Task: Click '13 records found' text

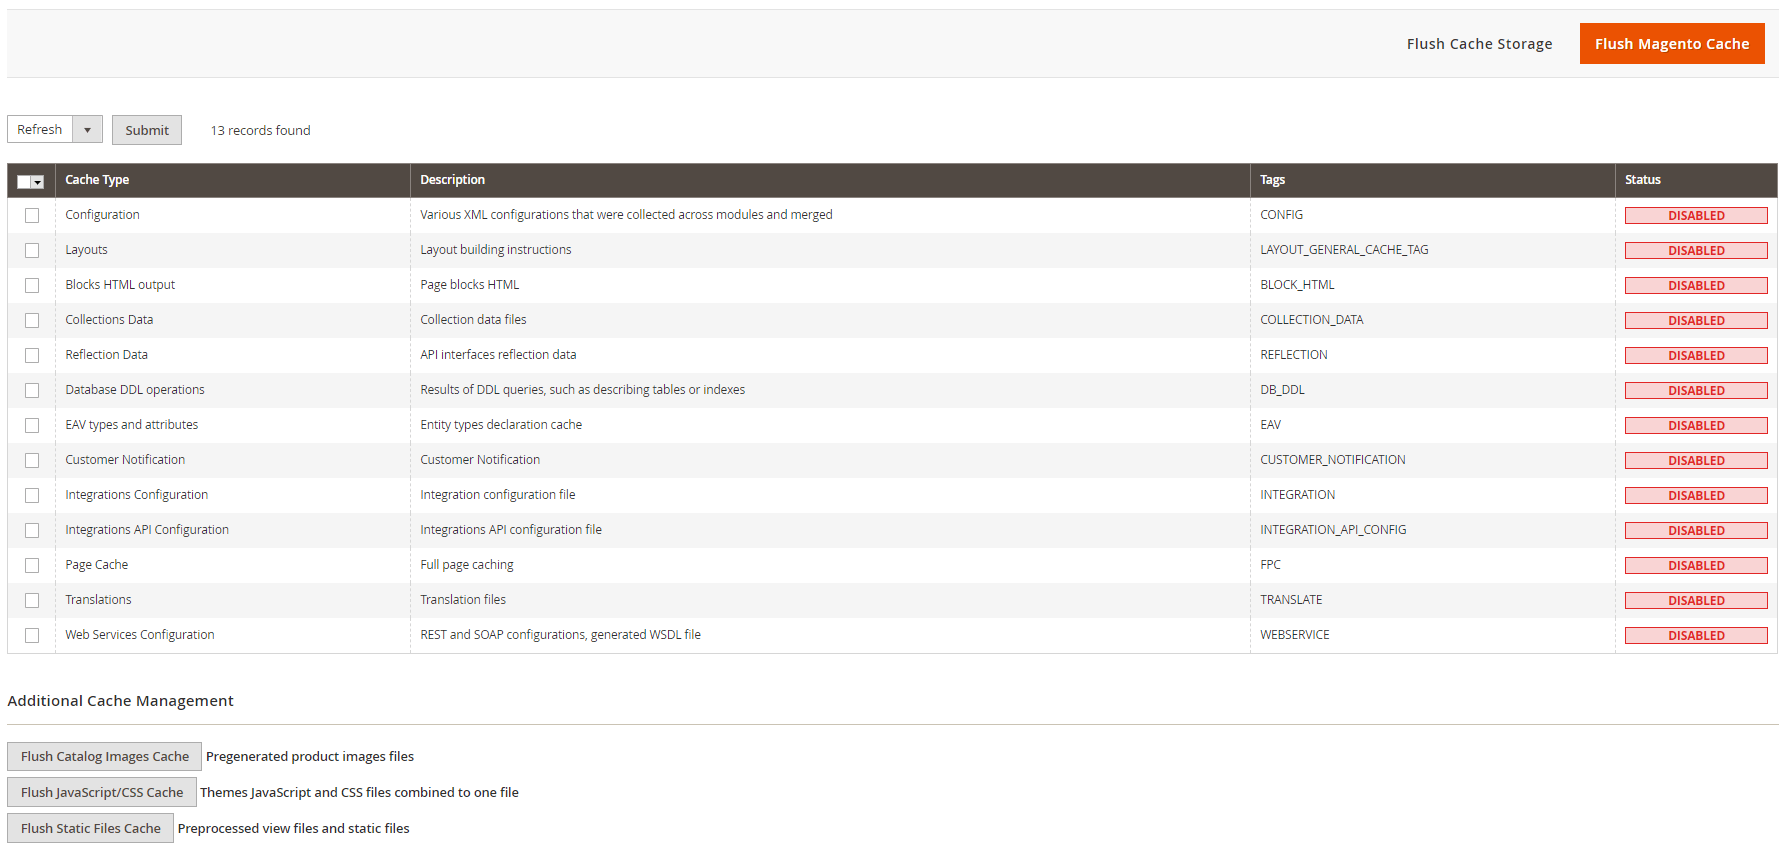Action: 260,130
